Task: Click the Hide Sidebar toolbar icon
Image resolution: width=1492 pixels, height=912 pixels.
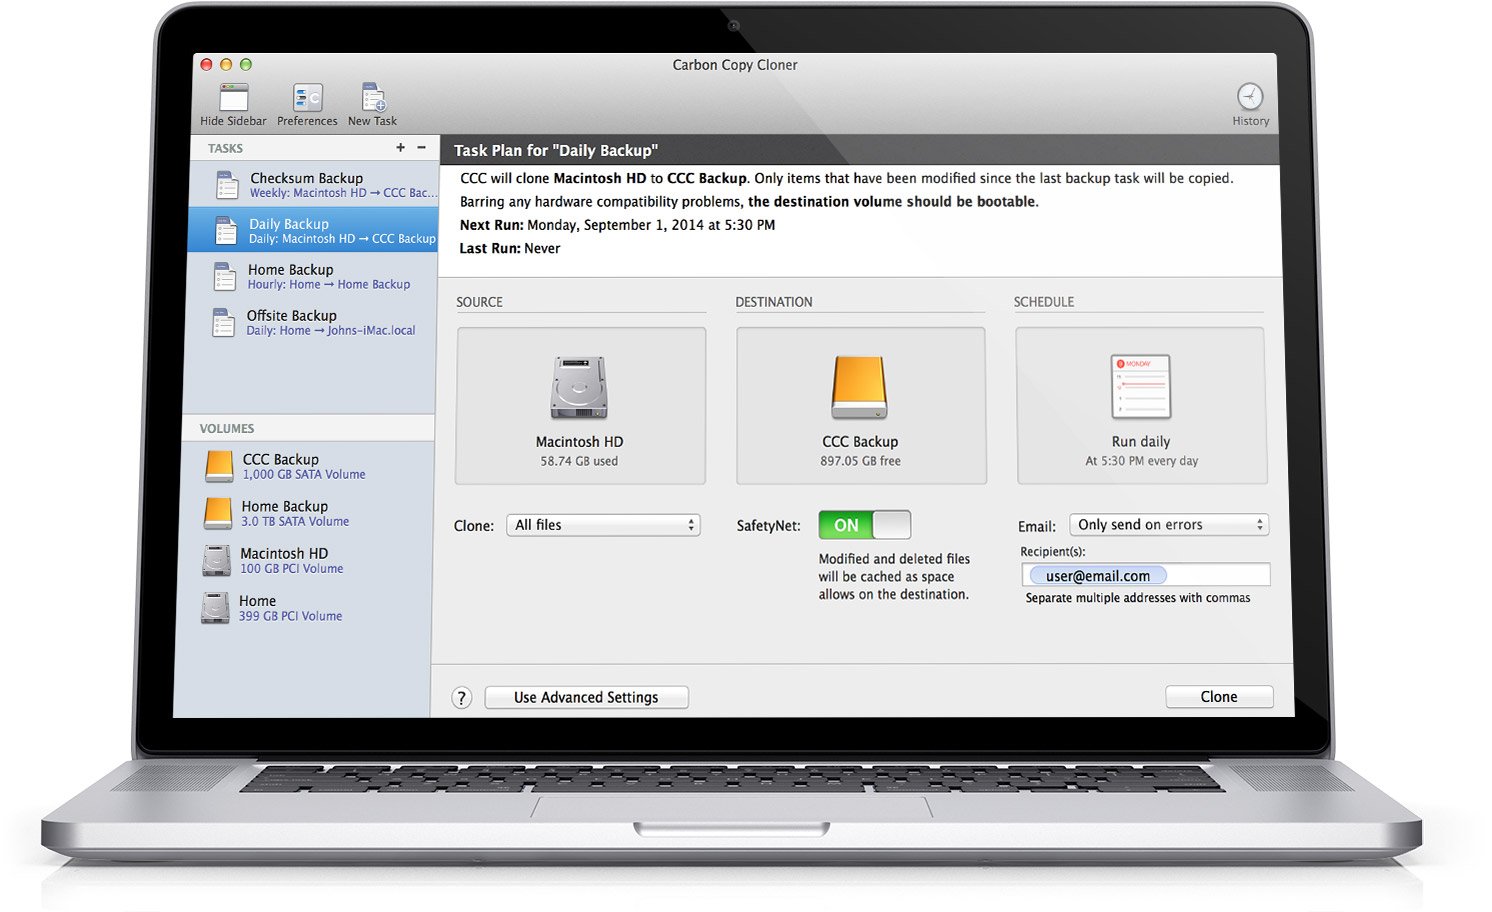Action: [x=233, y=98]
